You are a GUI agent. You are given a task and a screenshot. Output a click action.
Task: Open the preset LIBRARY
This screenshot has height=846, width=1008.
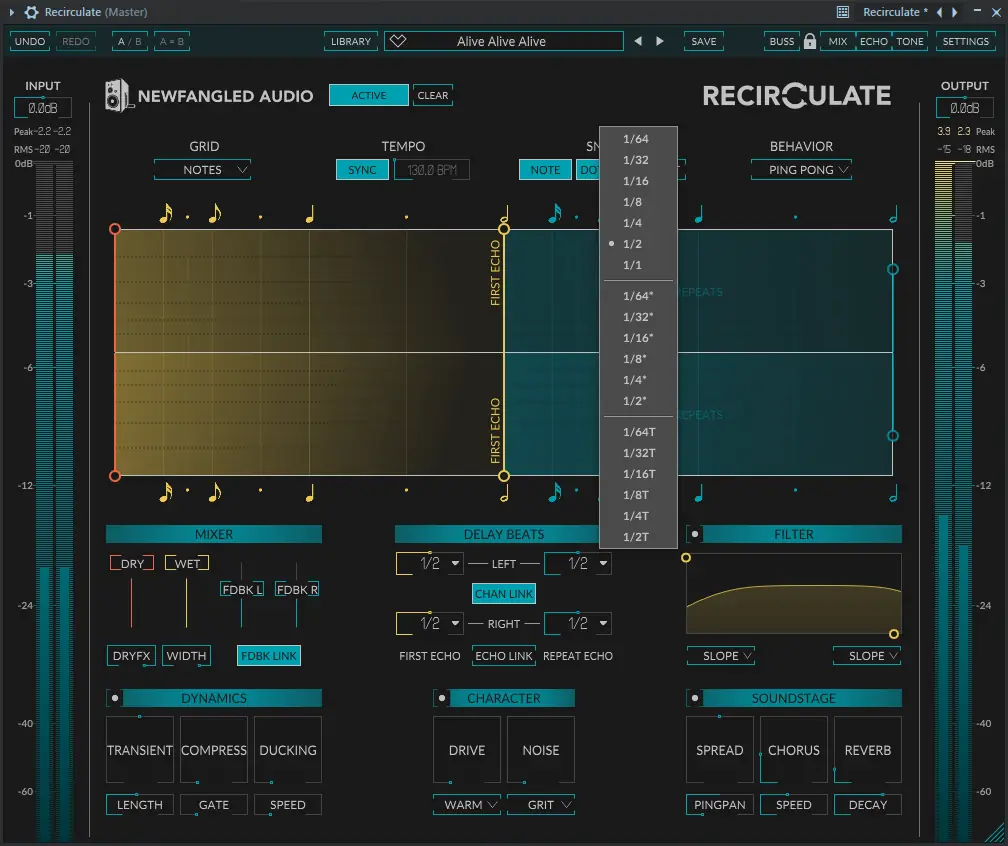point(350,41)
